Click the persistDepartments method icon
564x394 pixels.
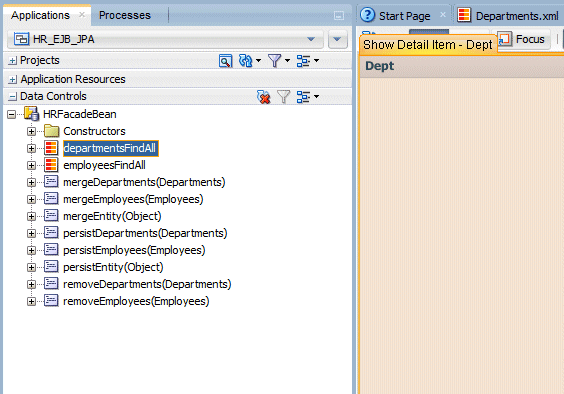tap(51, 232)
